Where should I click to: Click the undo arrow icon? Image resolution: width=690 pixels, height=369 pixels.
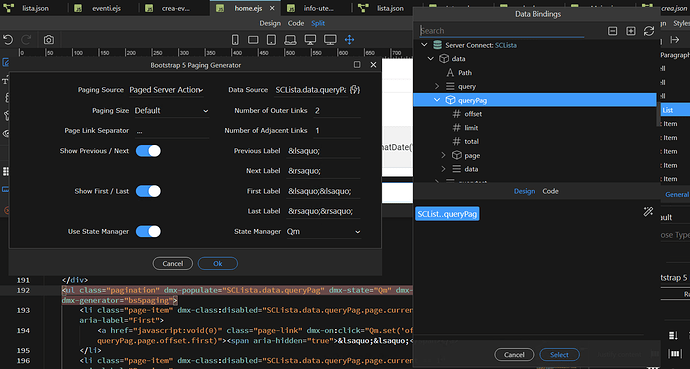click(8, 40)
